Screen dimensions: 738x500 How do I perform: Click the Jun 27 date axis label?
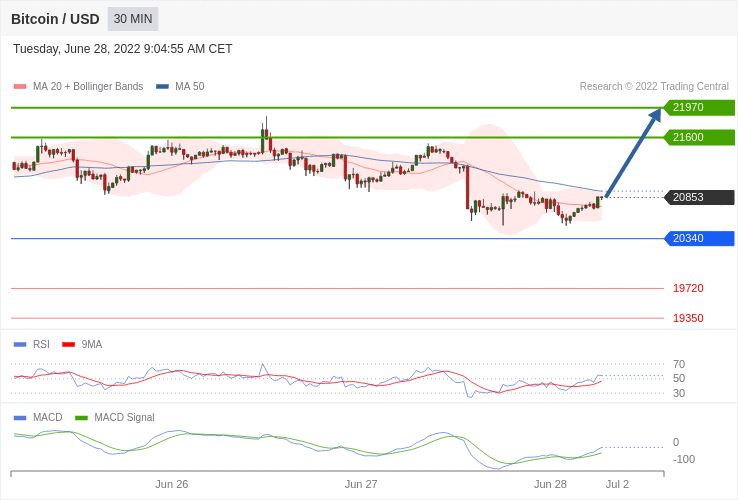pyautogui.click(x=361, y=484)
